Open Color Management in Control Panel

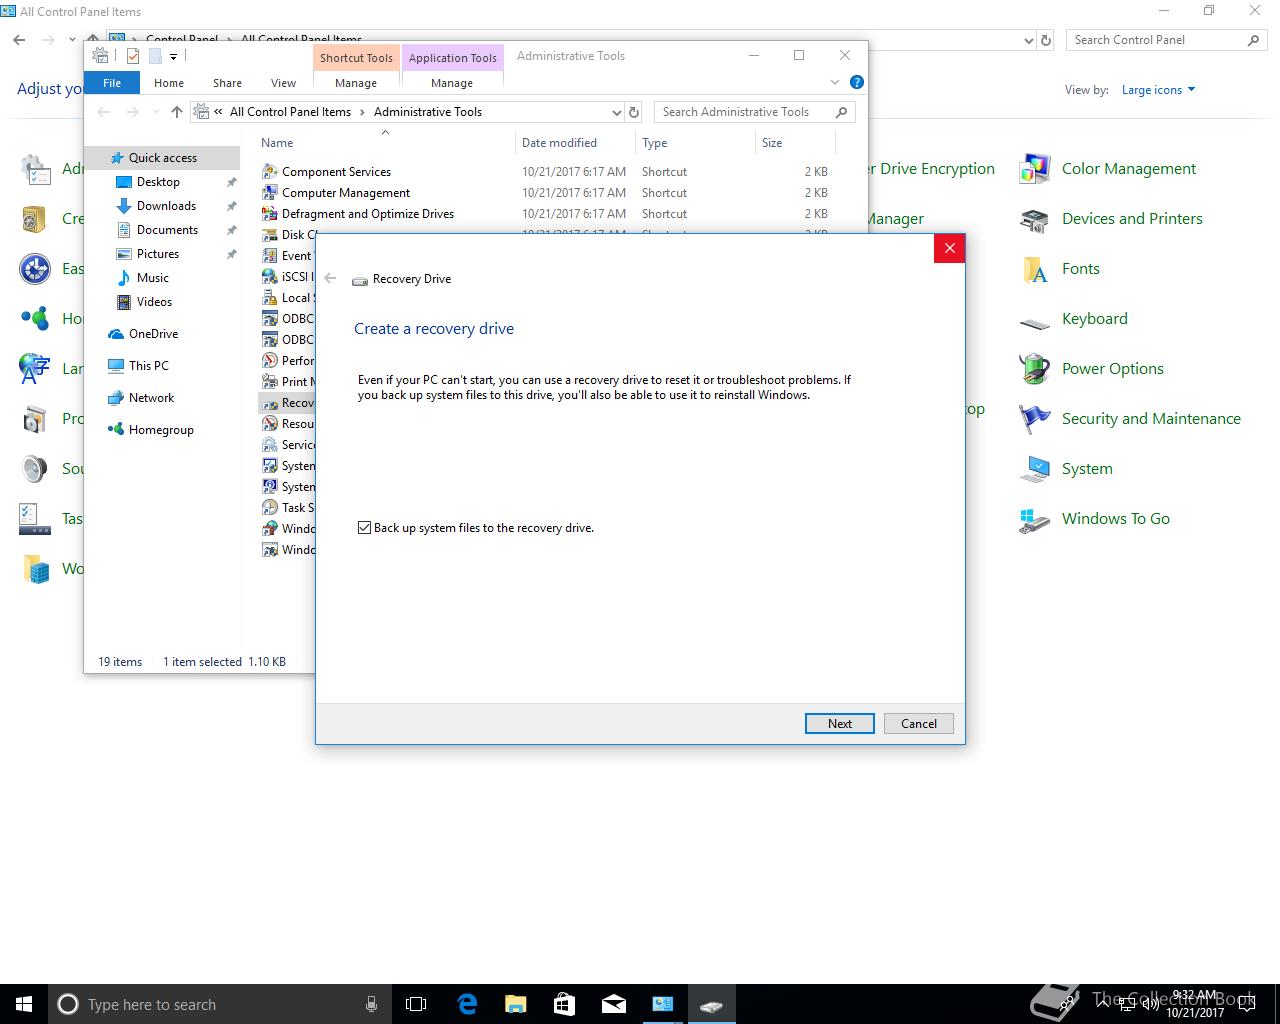point(1128,169)
